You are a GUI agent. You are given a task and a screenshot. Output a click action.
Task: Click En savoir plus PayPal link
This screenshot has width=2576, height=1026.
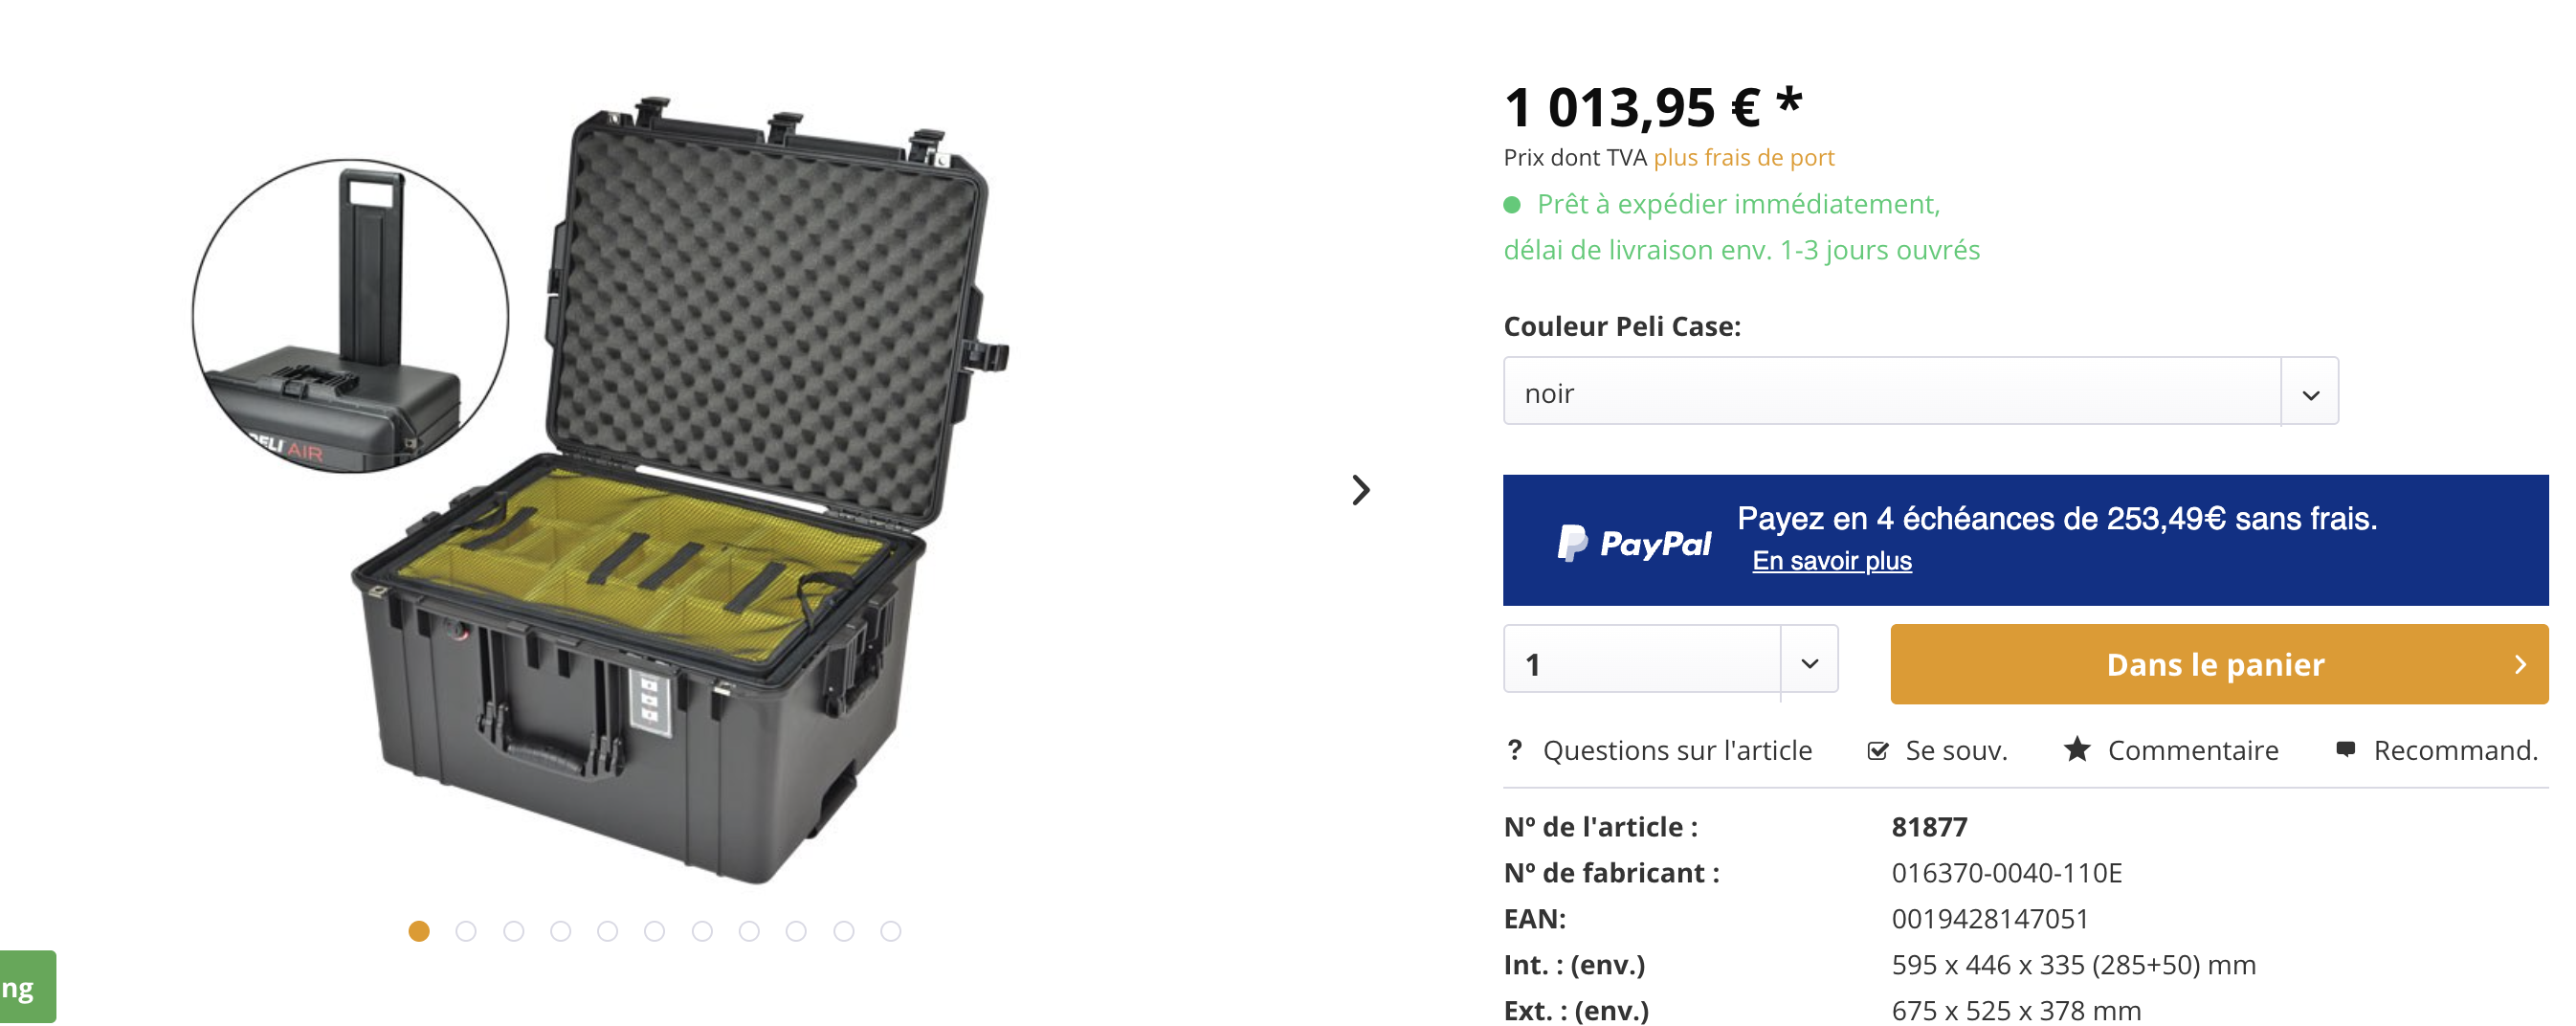point(1831,561)
